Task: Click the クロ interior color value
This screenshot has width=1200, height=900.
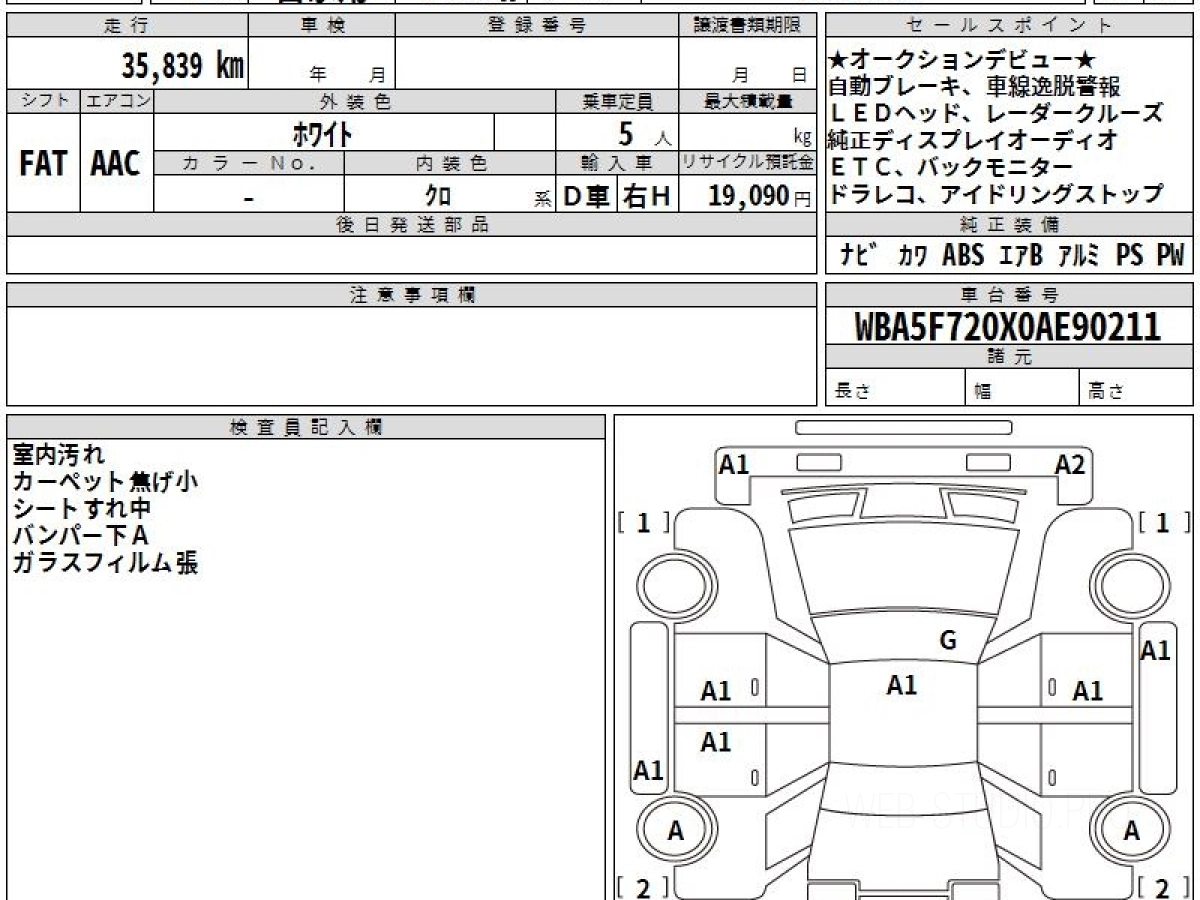Action: (x=437, y=197)
